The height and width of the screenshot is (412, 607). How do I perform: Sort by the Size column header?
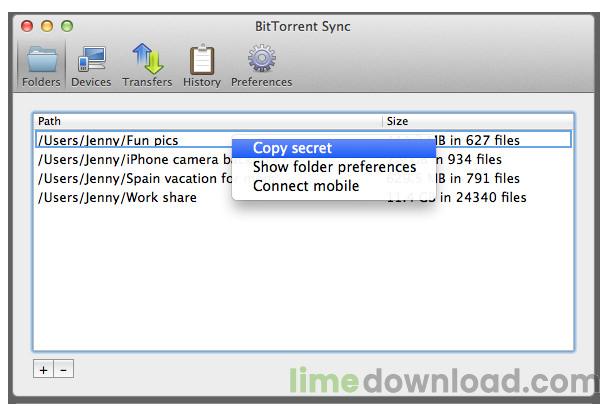(x=478, y=121)
